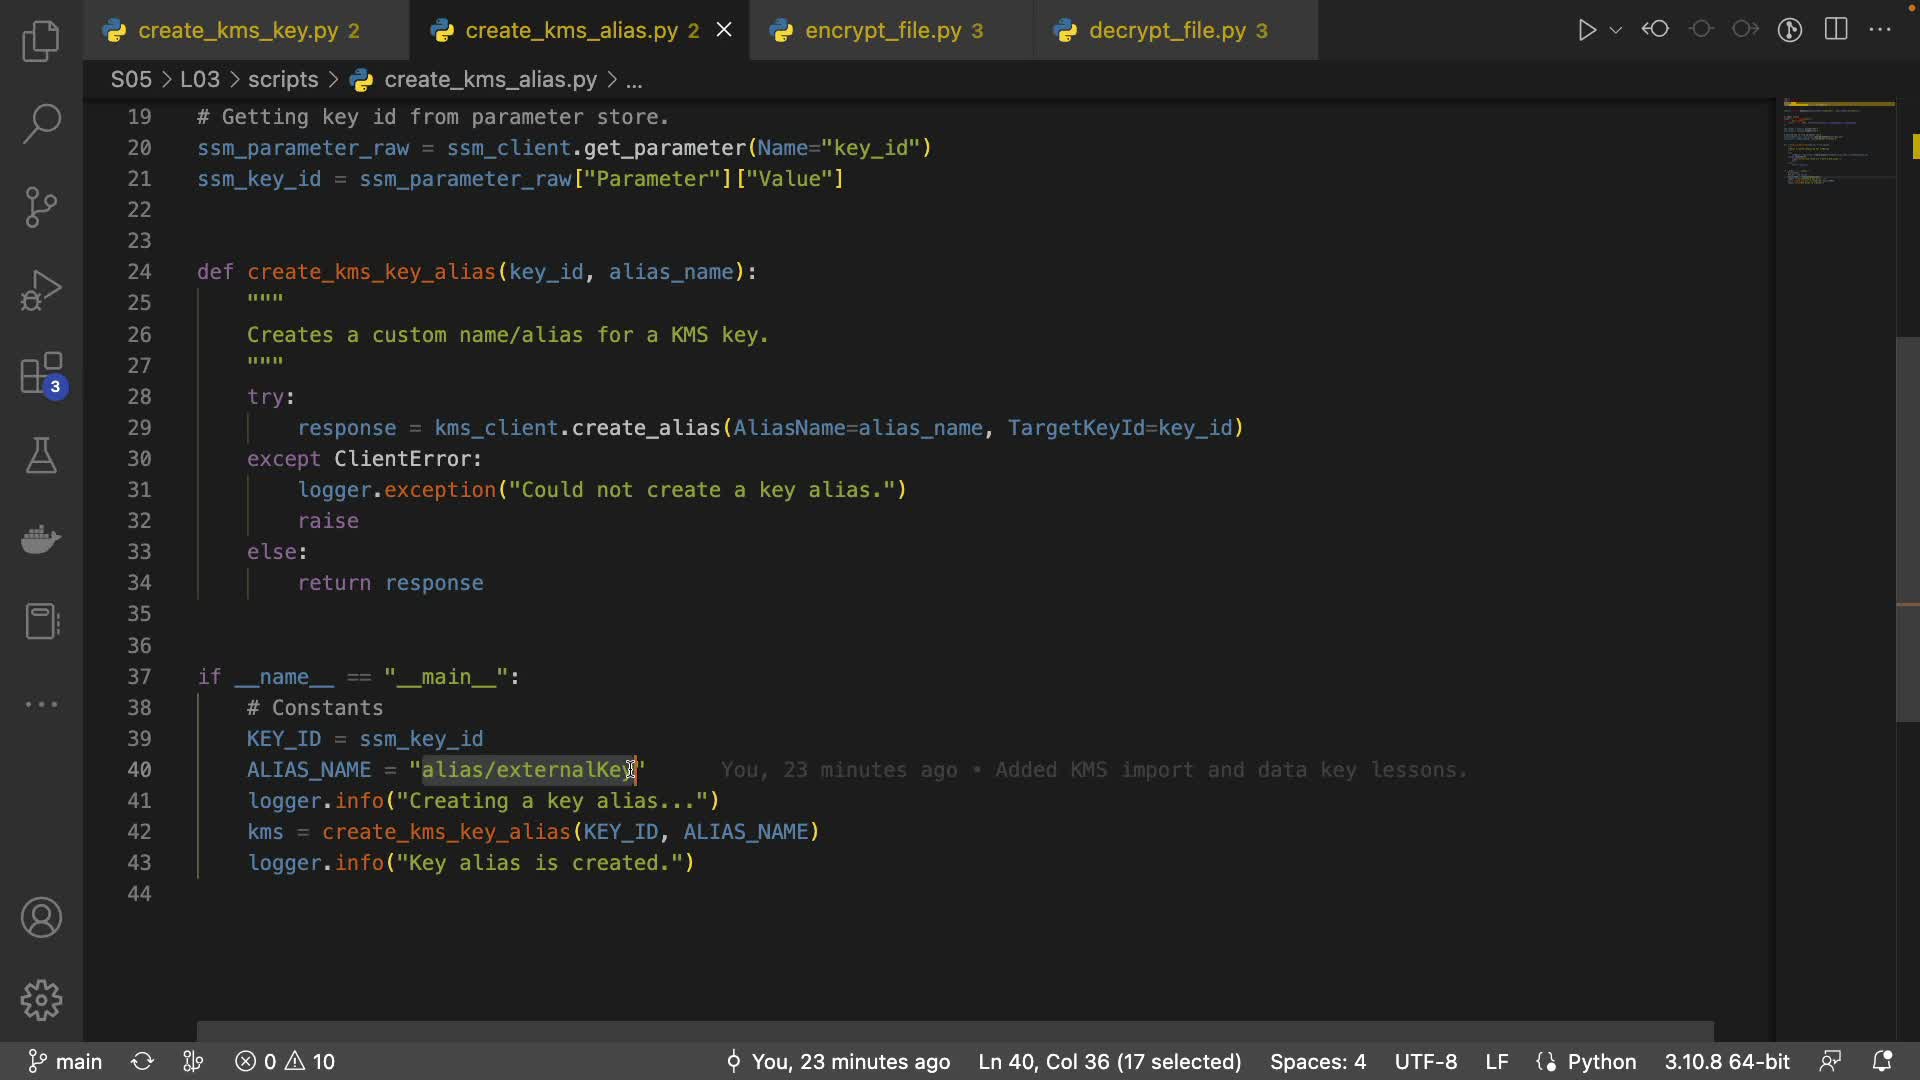Open the Testing flask icon view

[x=41, y=456]
